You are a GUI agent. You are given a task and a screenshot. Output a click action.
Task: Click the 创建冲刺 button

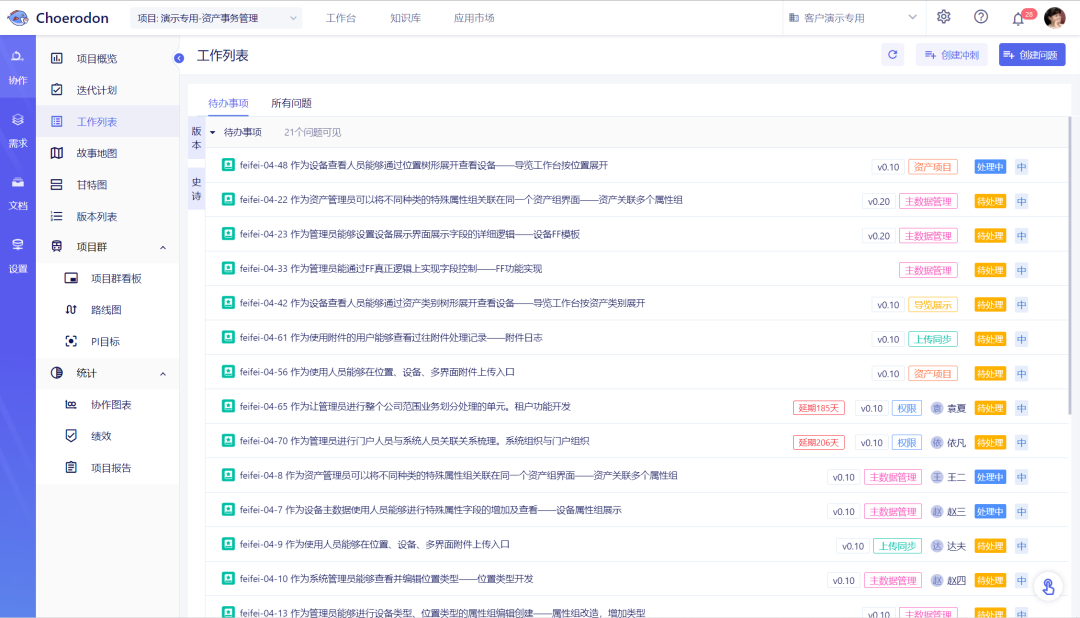[x=951, y=54]
